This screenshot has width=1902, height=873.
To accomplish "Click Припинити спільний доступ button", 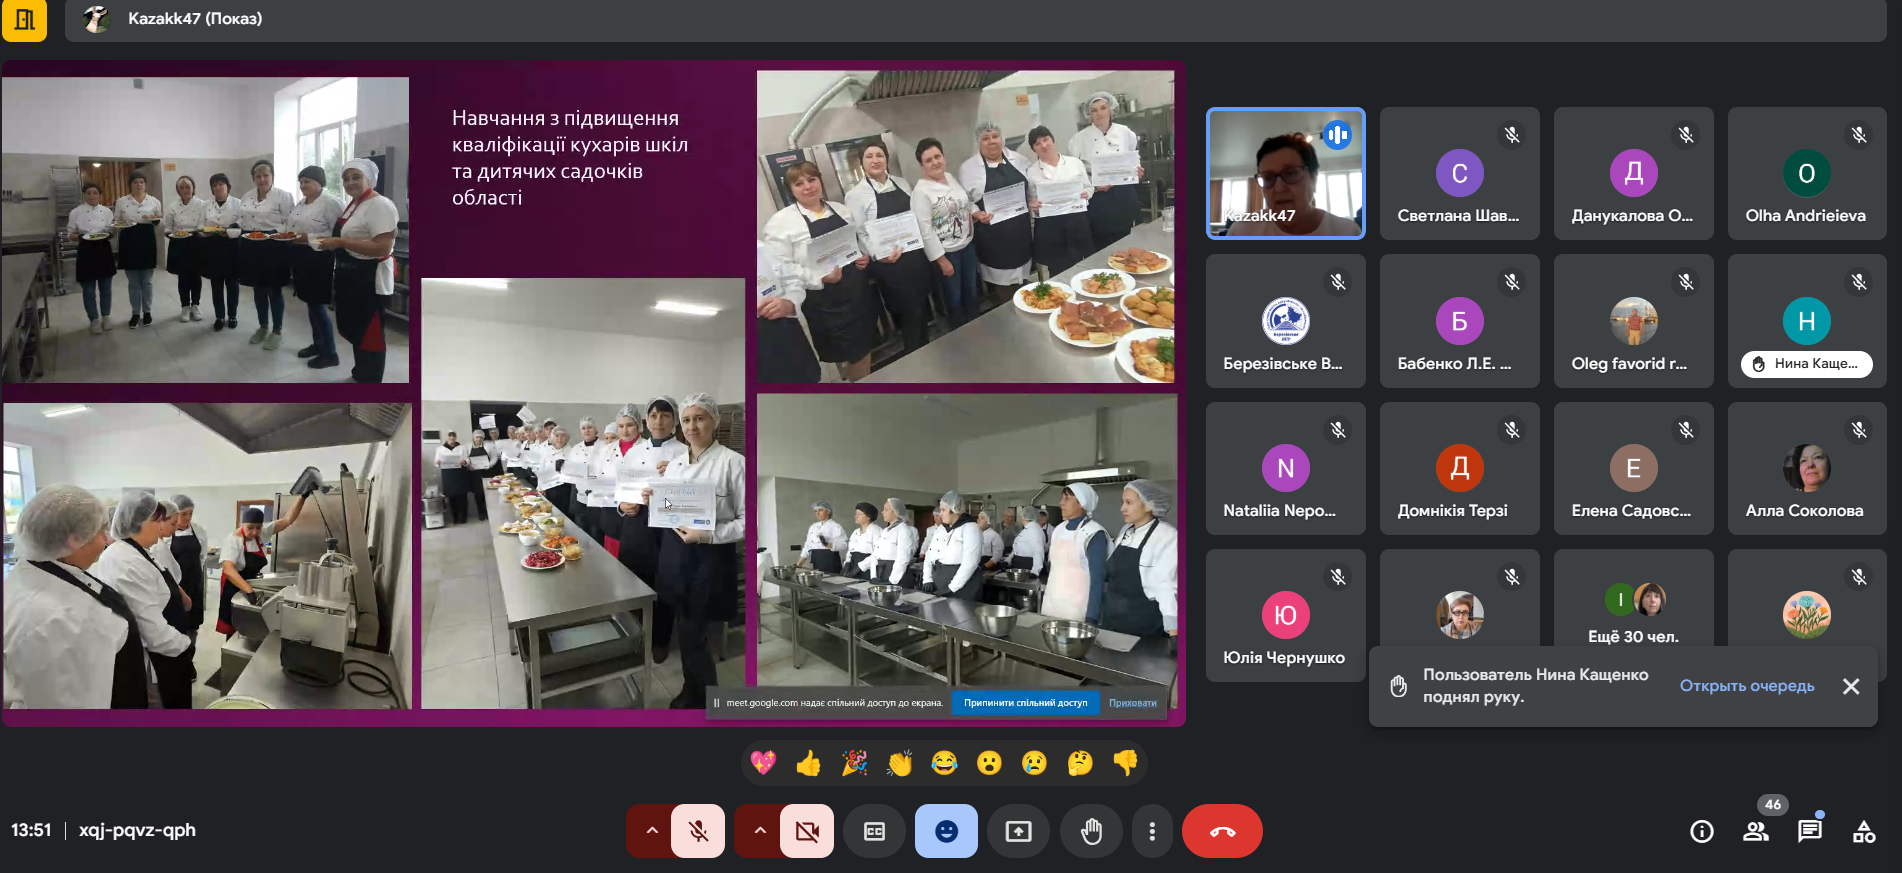I will 1025,703.
